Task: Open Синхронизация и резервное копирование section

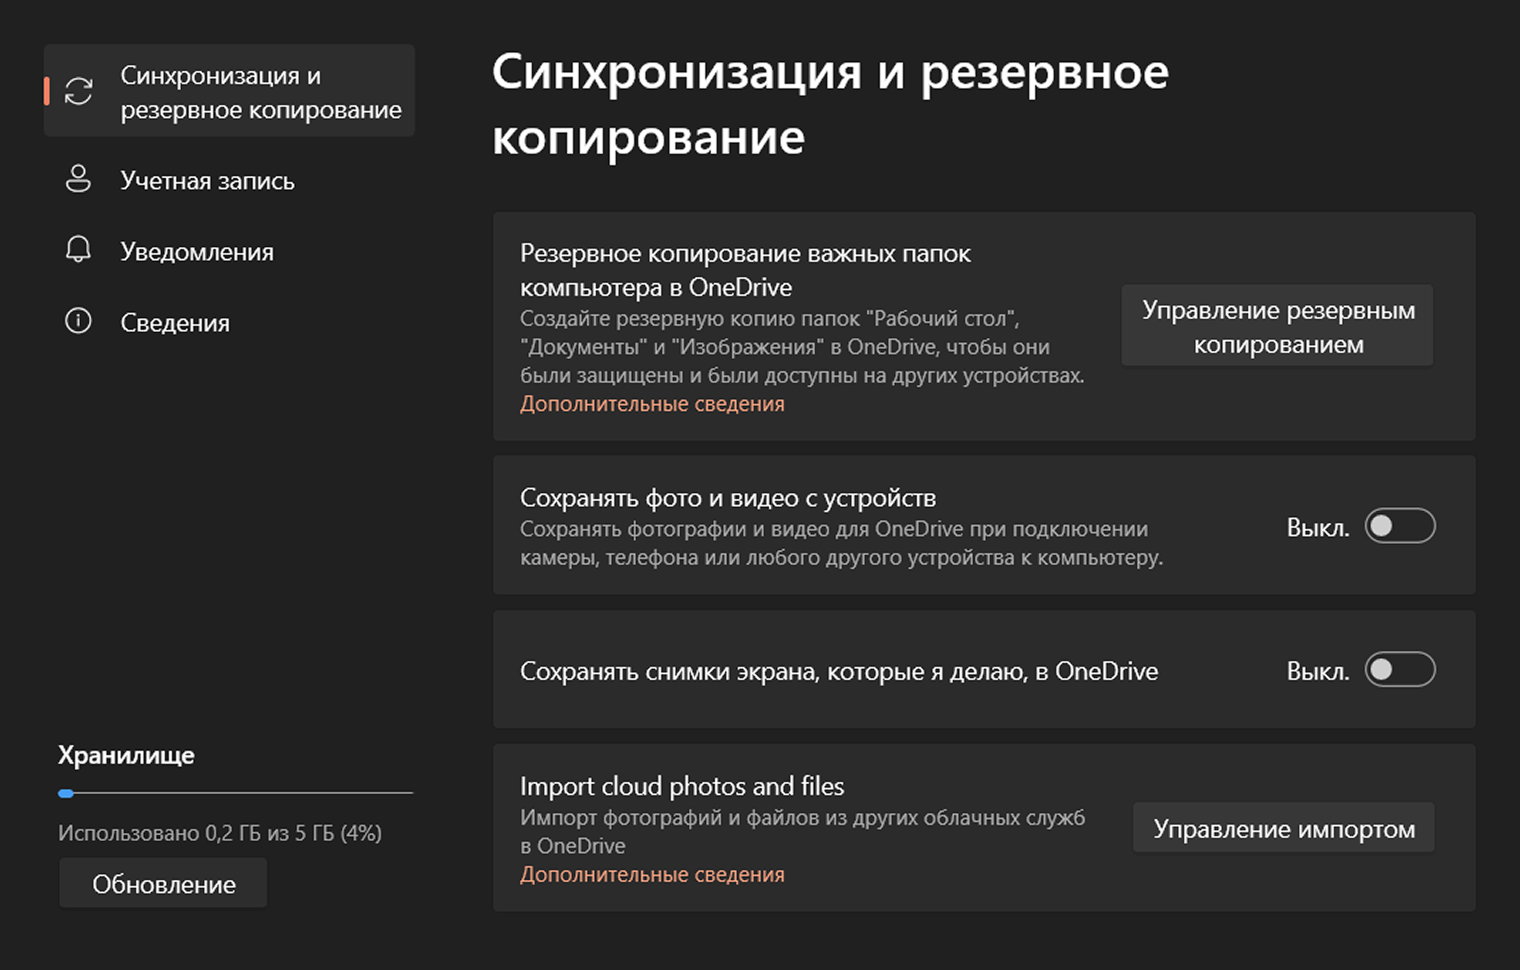Action: pyautogui.click(x=229, y=91)
